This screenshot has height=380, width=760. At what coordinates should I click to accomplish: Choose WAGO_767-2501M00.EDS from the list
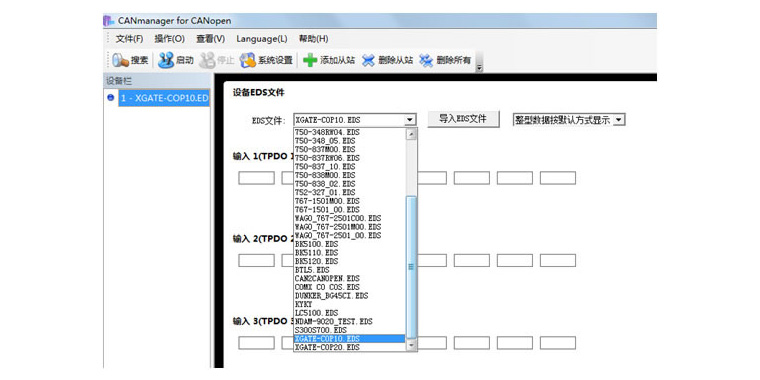point(349,227)
